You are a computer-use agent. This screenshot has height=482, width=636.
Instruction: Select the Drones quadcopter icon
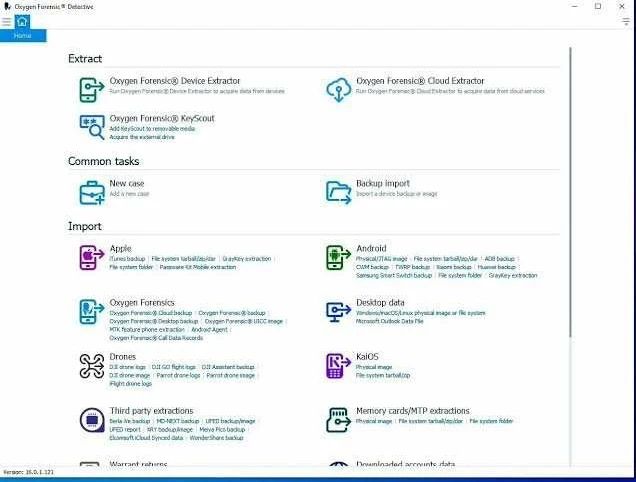coord(92,366)
